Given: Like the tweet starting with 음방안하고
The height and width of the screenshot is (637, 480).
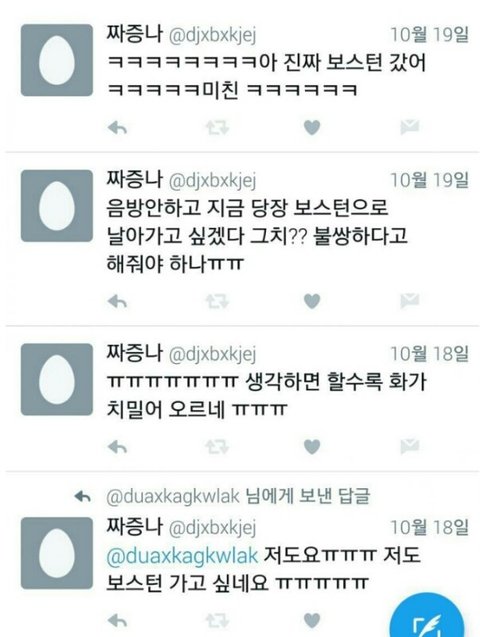Looking at the screenshot, I should [x=312, y=301].
